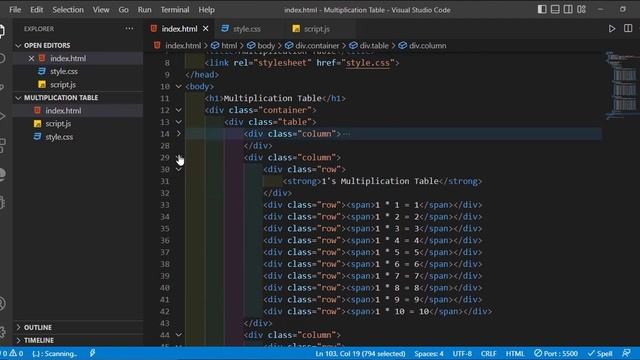The width and height of the screenshot is (640, 360).
Task: Unfold the collapsed column div on line 14
Action: [178, 133]
